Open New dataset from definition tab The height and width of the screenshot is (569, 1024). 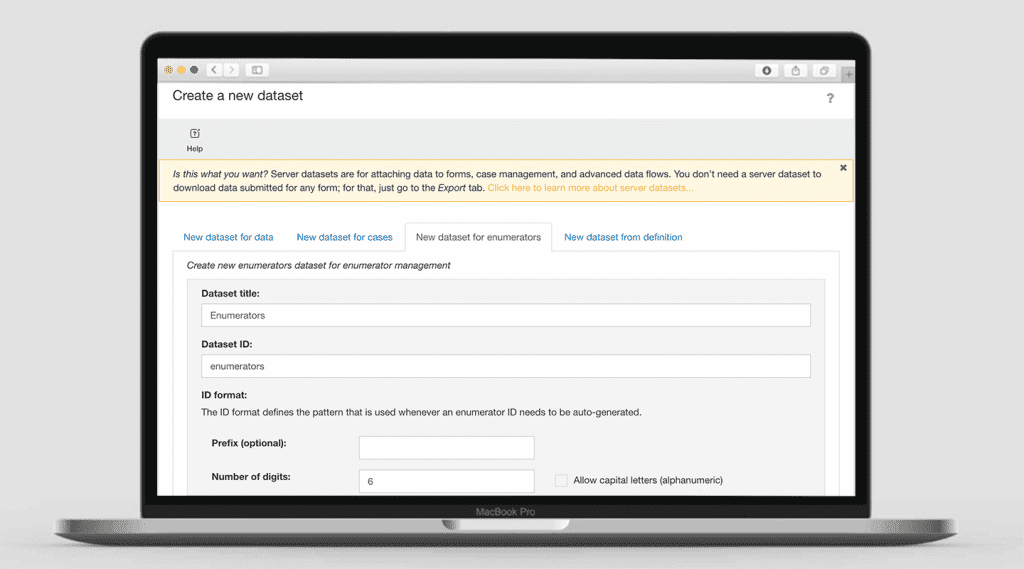(623, 237)
